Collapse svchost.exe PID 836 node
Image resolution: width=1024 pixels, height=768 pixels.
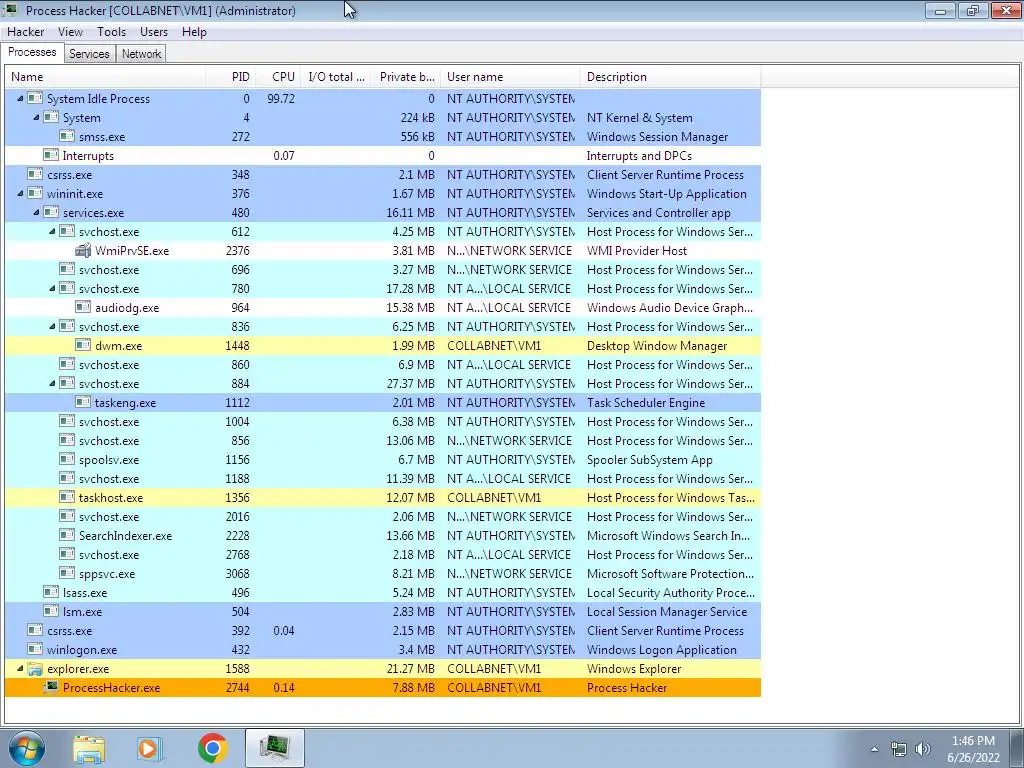coord(52,327)
